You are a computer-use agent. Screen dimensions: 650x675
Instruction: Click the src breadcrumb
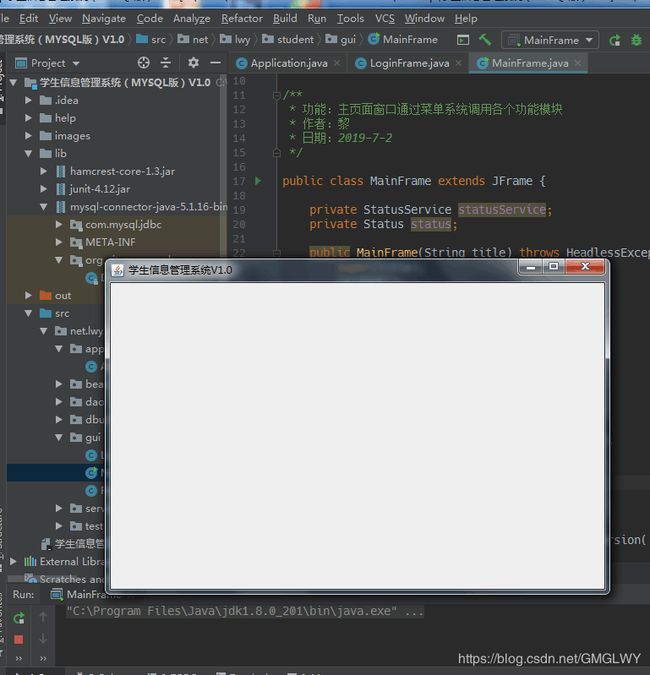(x=151, y=40)
